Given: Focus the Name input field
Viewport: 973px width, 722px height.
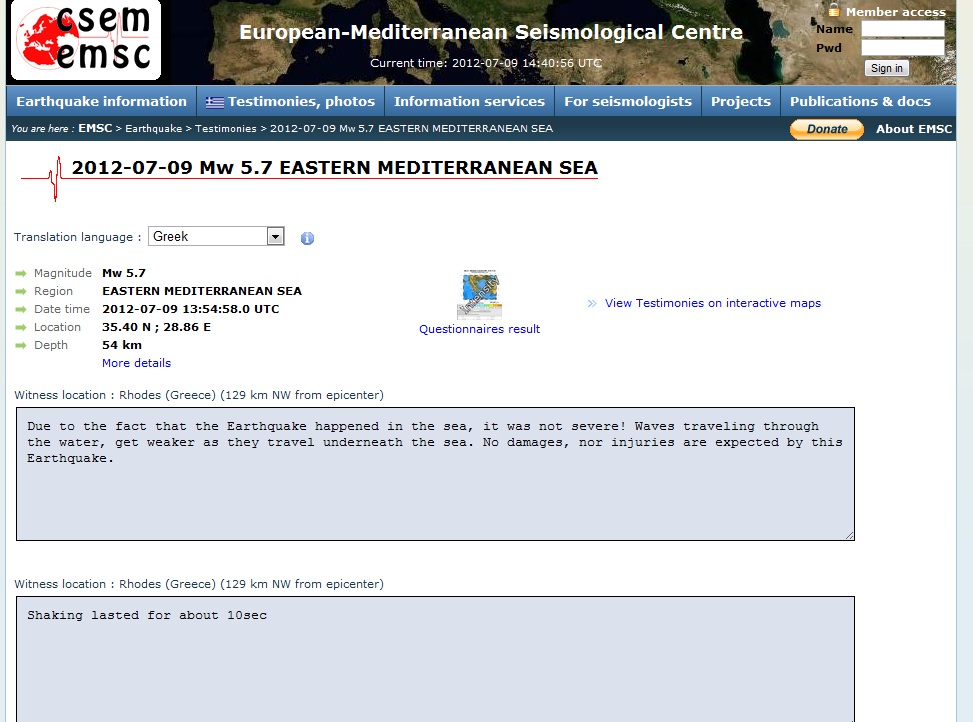Looking at the screenshot, I should point(902,29).
